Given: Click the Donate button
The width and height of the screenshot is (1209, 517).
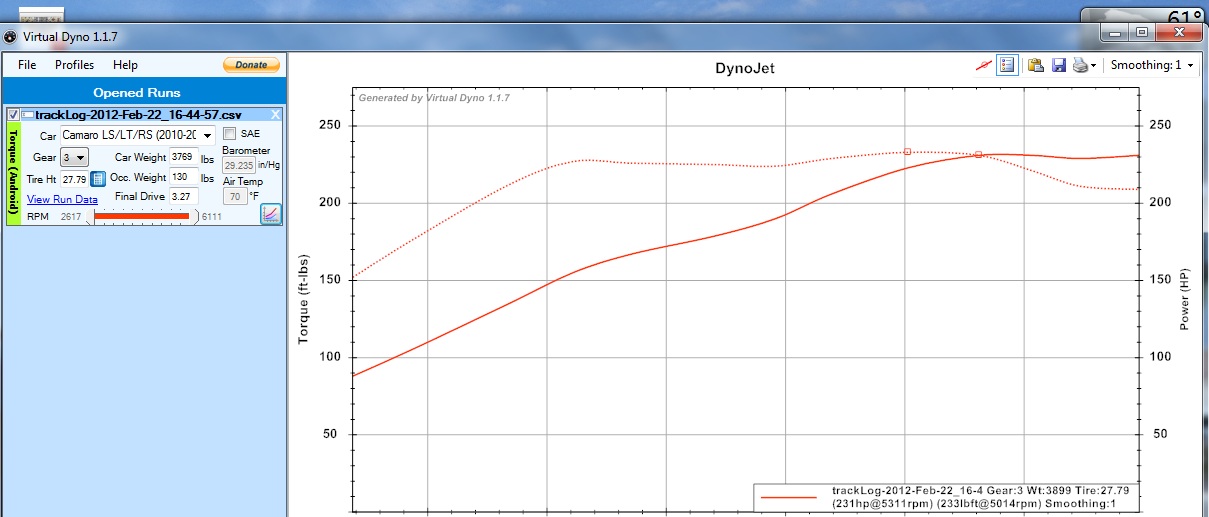Looking at the screenshot, I should click(251, 65).
